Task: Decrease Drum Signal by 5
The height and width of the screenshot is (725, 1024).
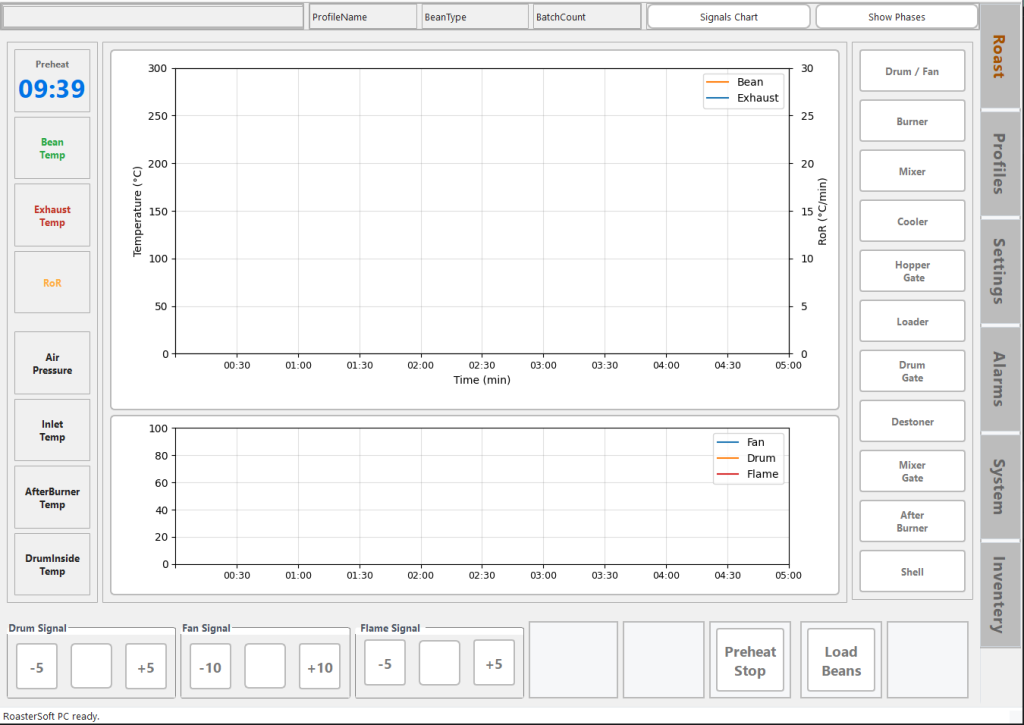Action: pos(37,667)
